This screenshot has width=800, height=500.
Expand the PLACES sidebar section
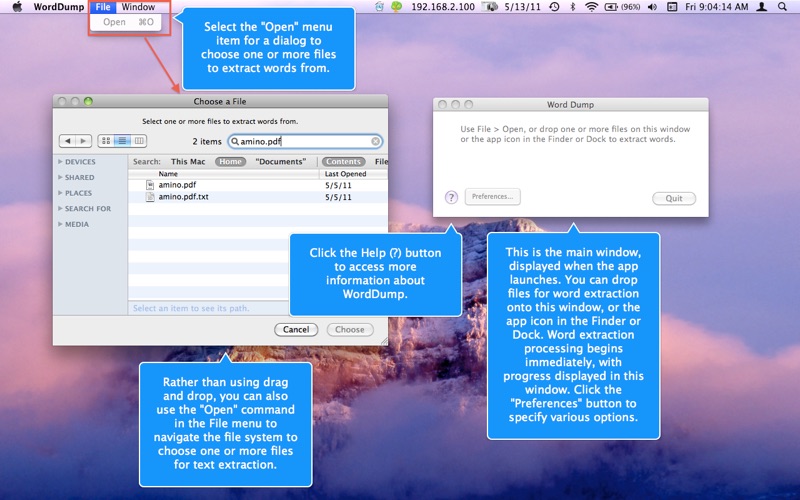pos(60,193)
